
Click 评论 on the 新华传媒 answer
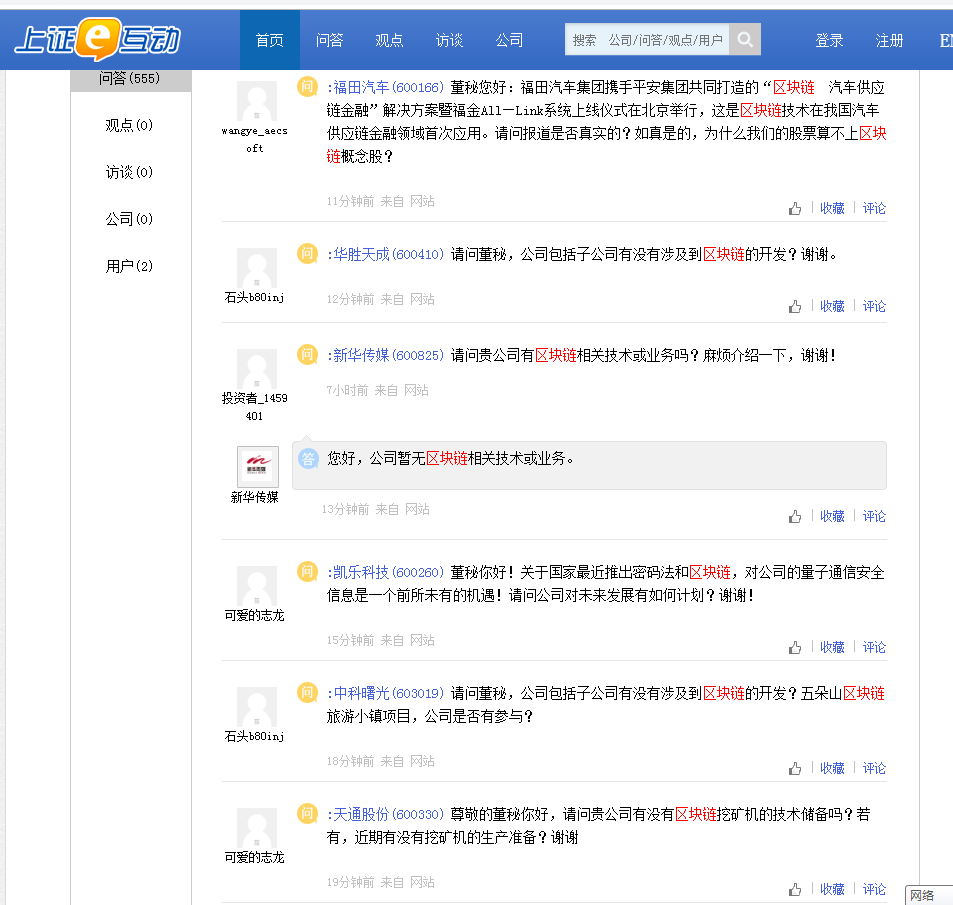tap(874, 517)
